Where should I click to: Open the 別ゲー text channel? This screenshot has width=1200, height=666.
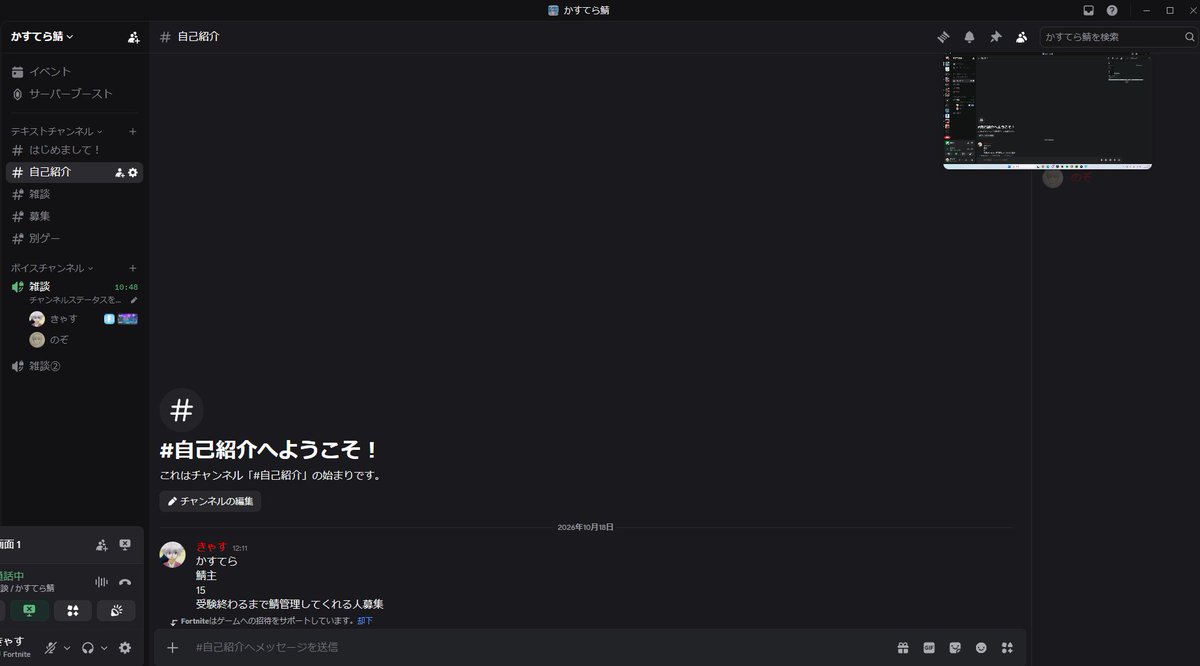tap(74, 238)
